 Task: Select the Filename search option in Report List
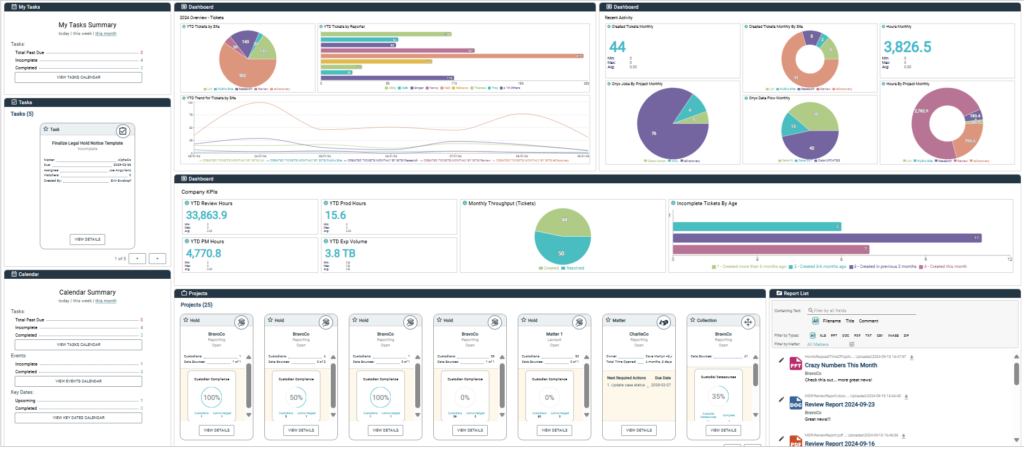point(830,321)
